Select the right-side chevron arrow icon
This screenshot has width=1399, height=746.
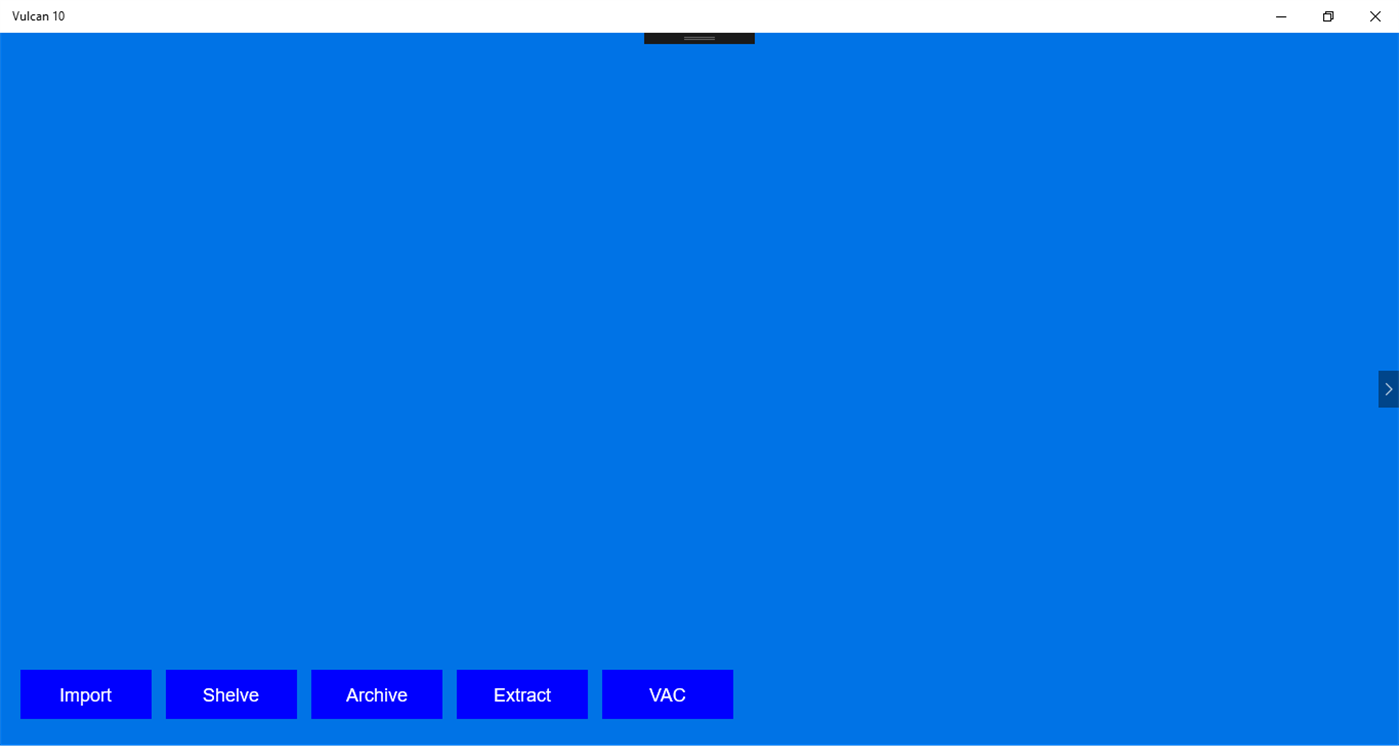[1388, 389]
